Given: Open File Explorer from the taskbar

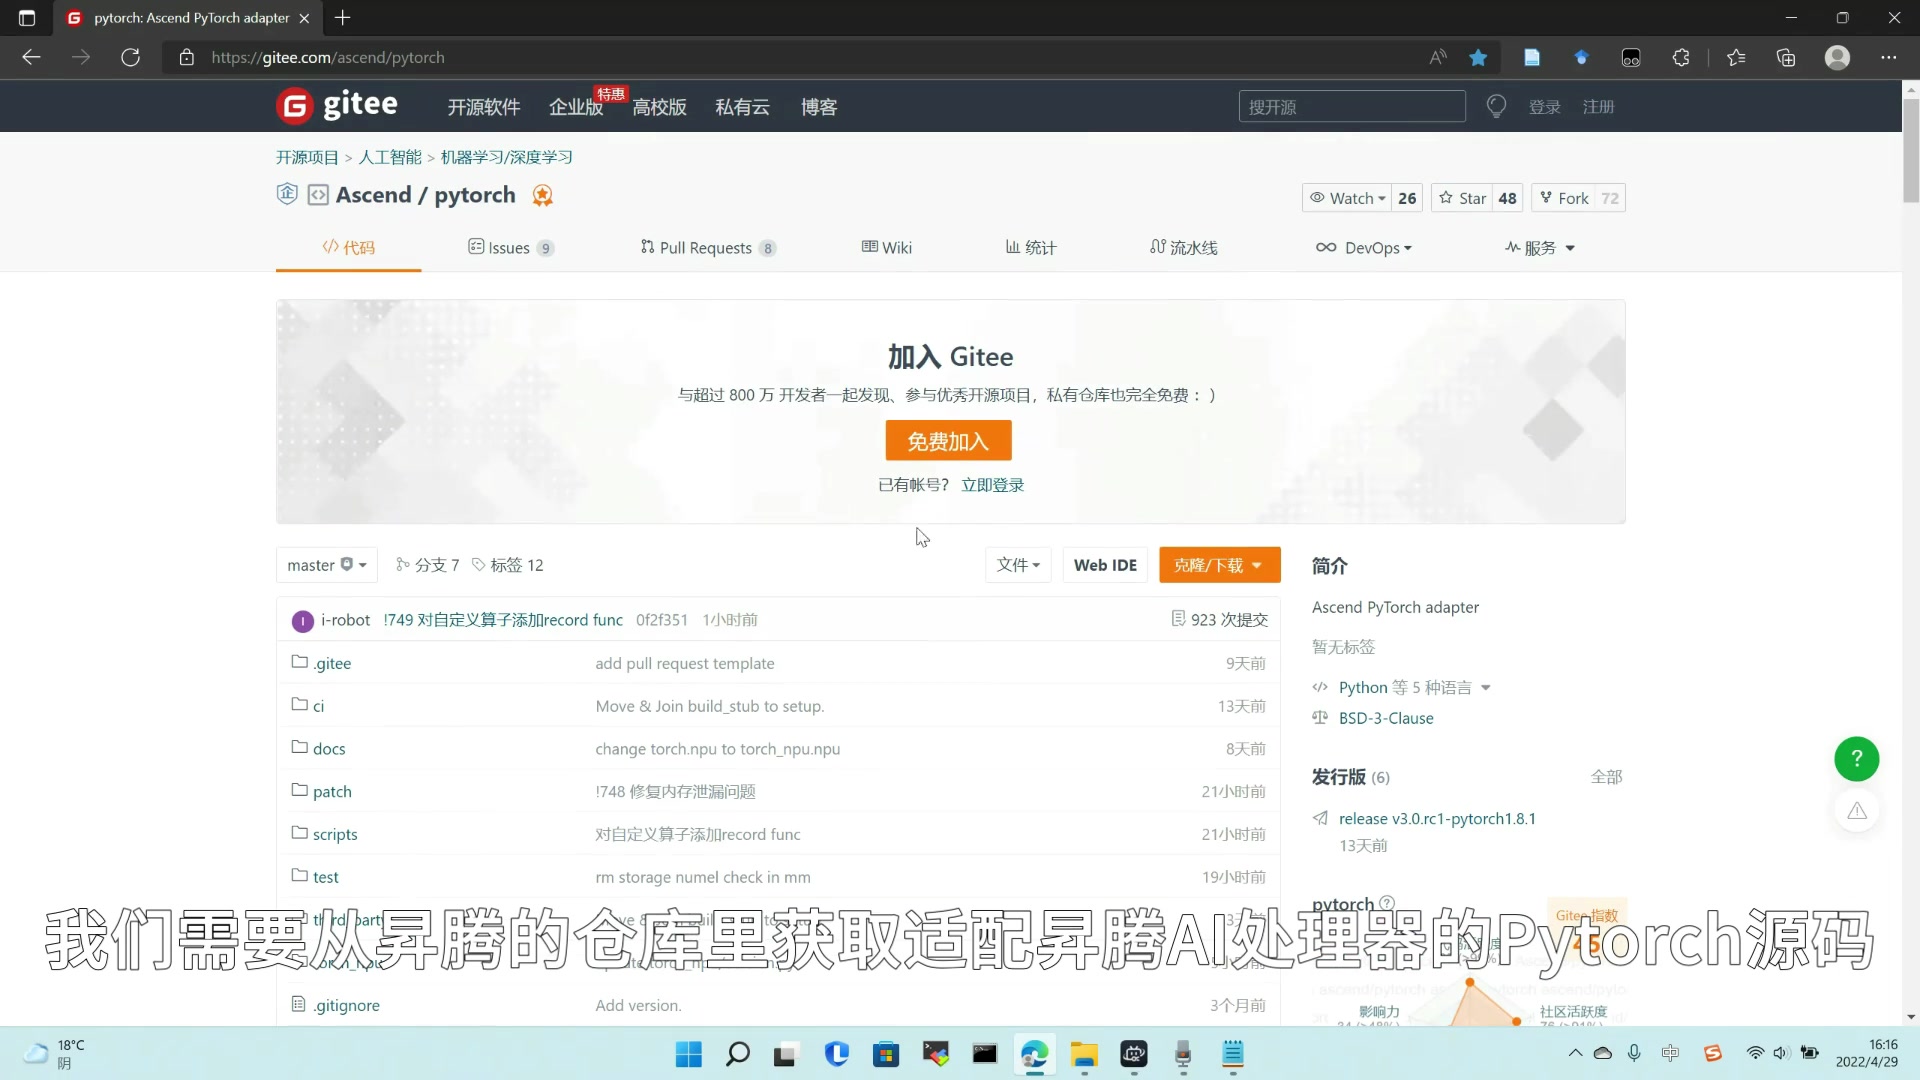Looking at the screenshot, I should pos(1084,1054).
